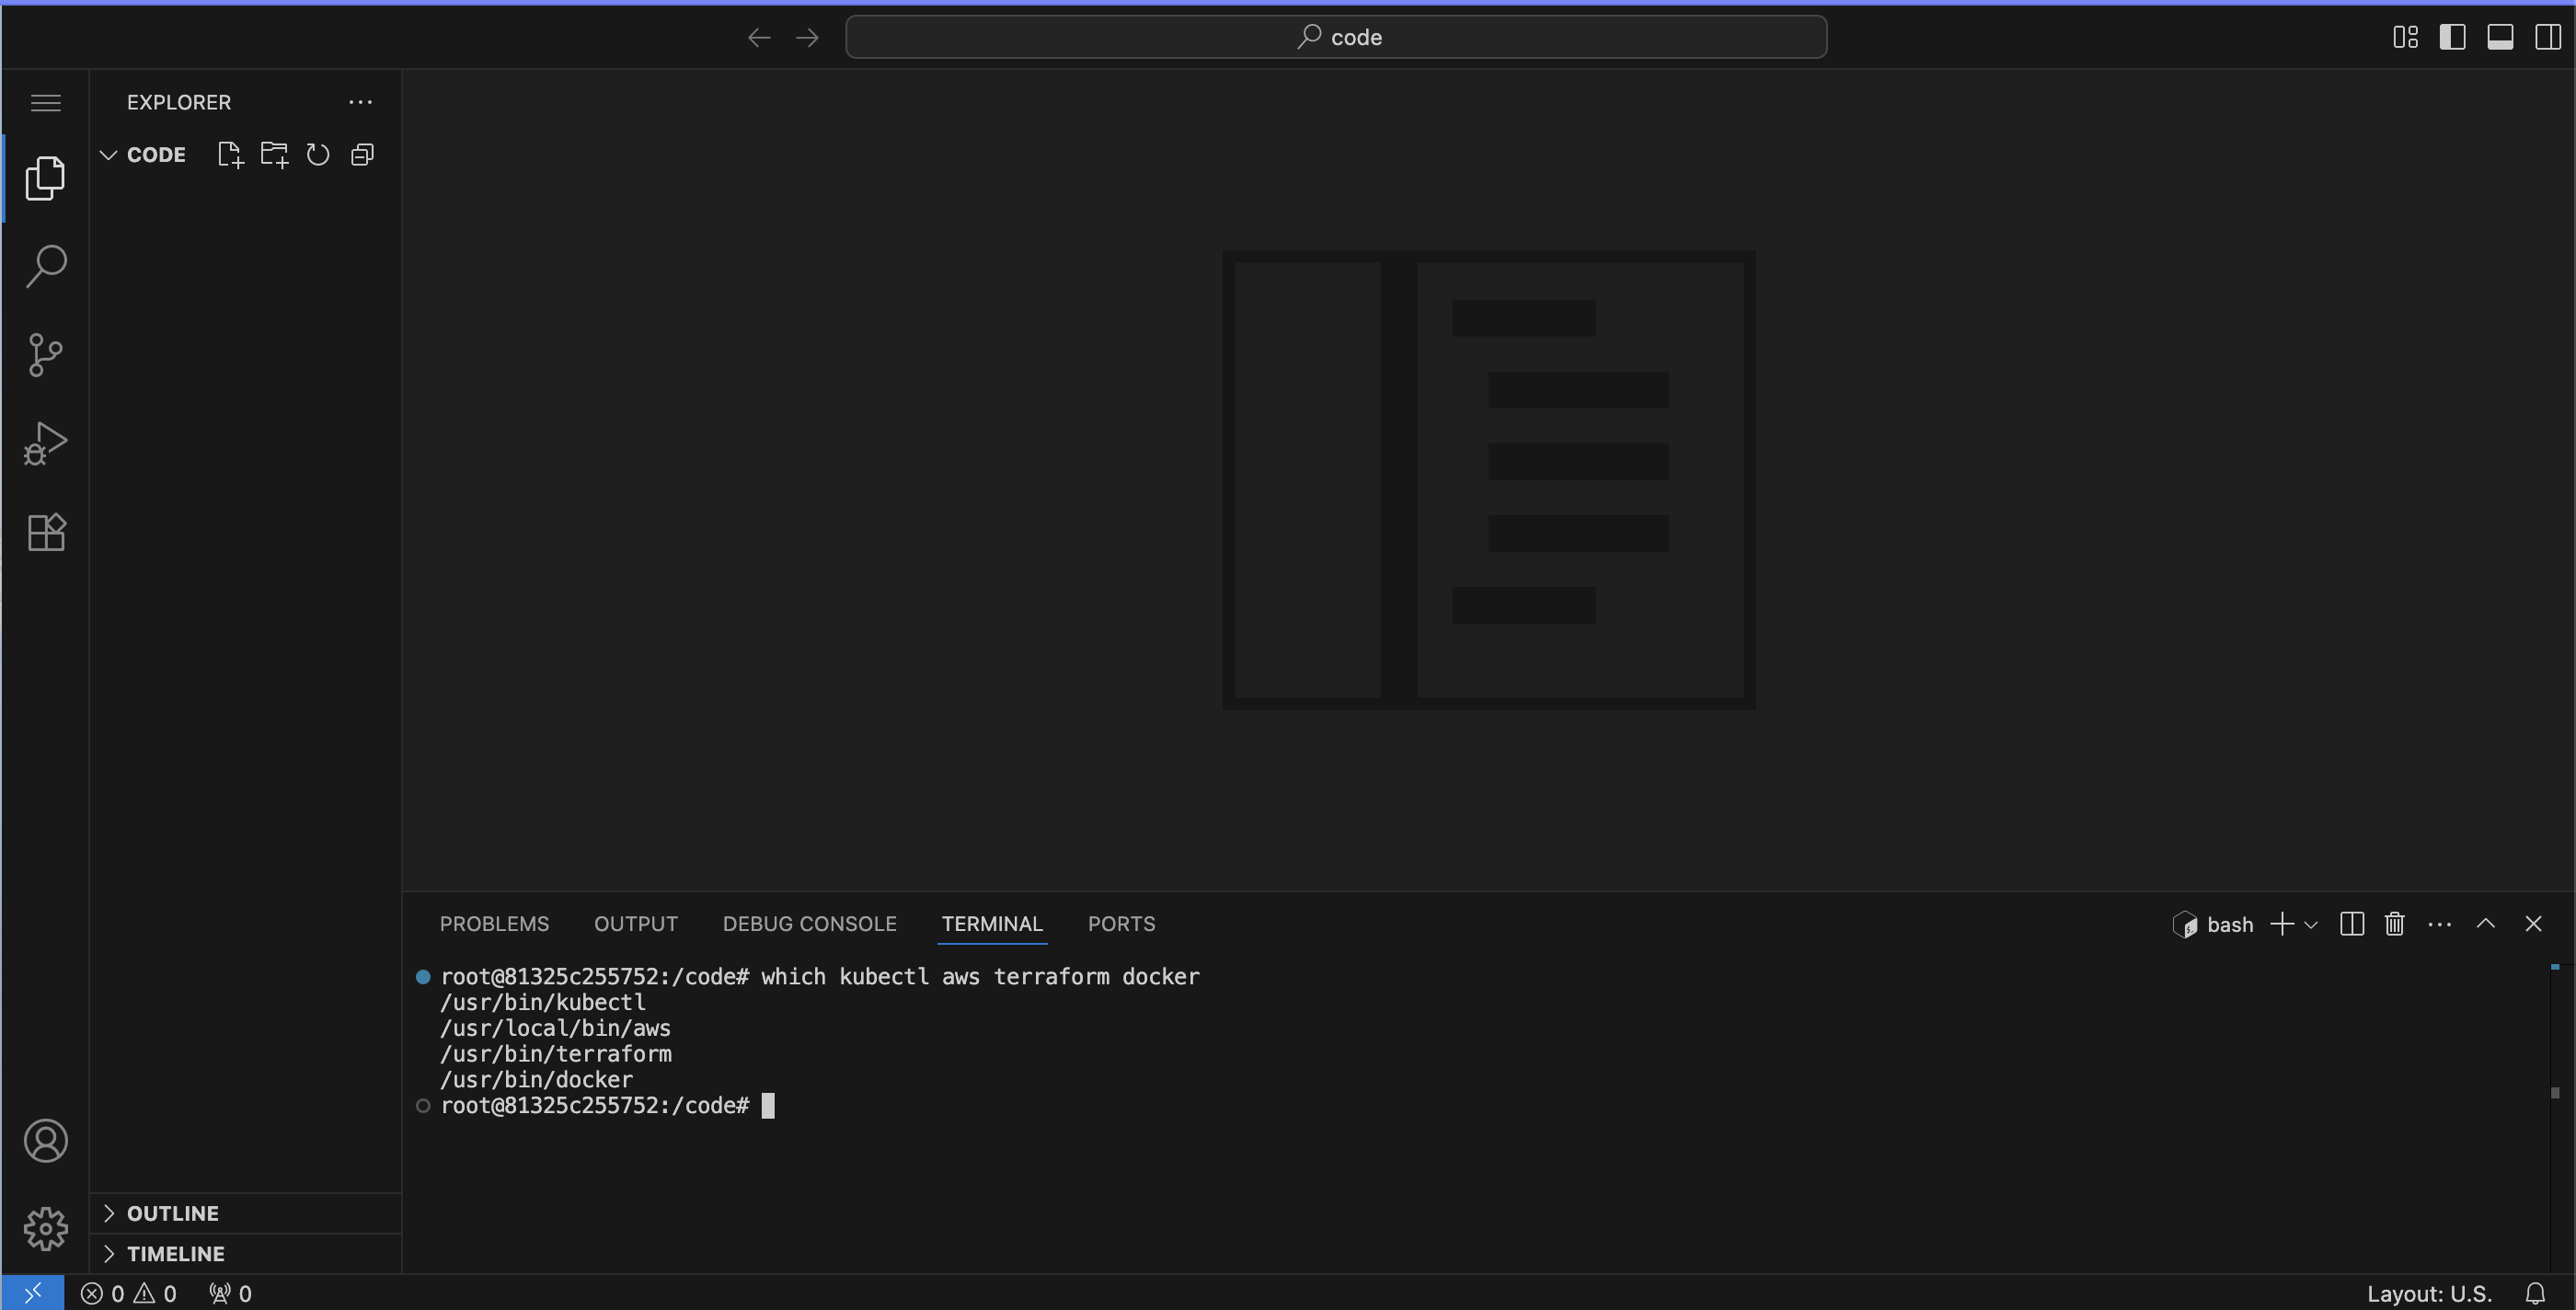Select the Source Control icon

[x=45, y=355]
